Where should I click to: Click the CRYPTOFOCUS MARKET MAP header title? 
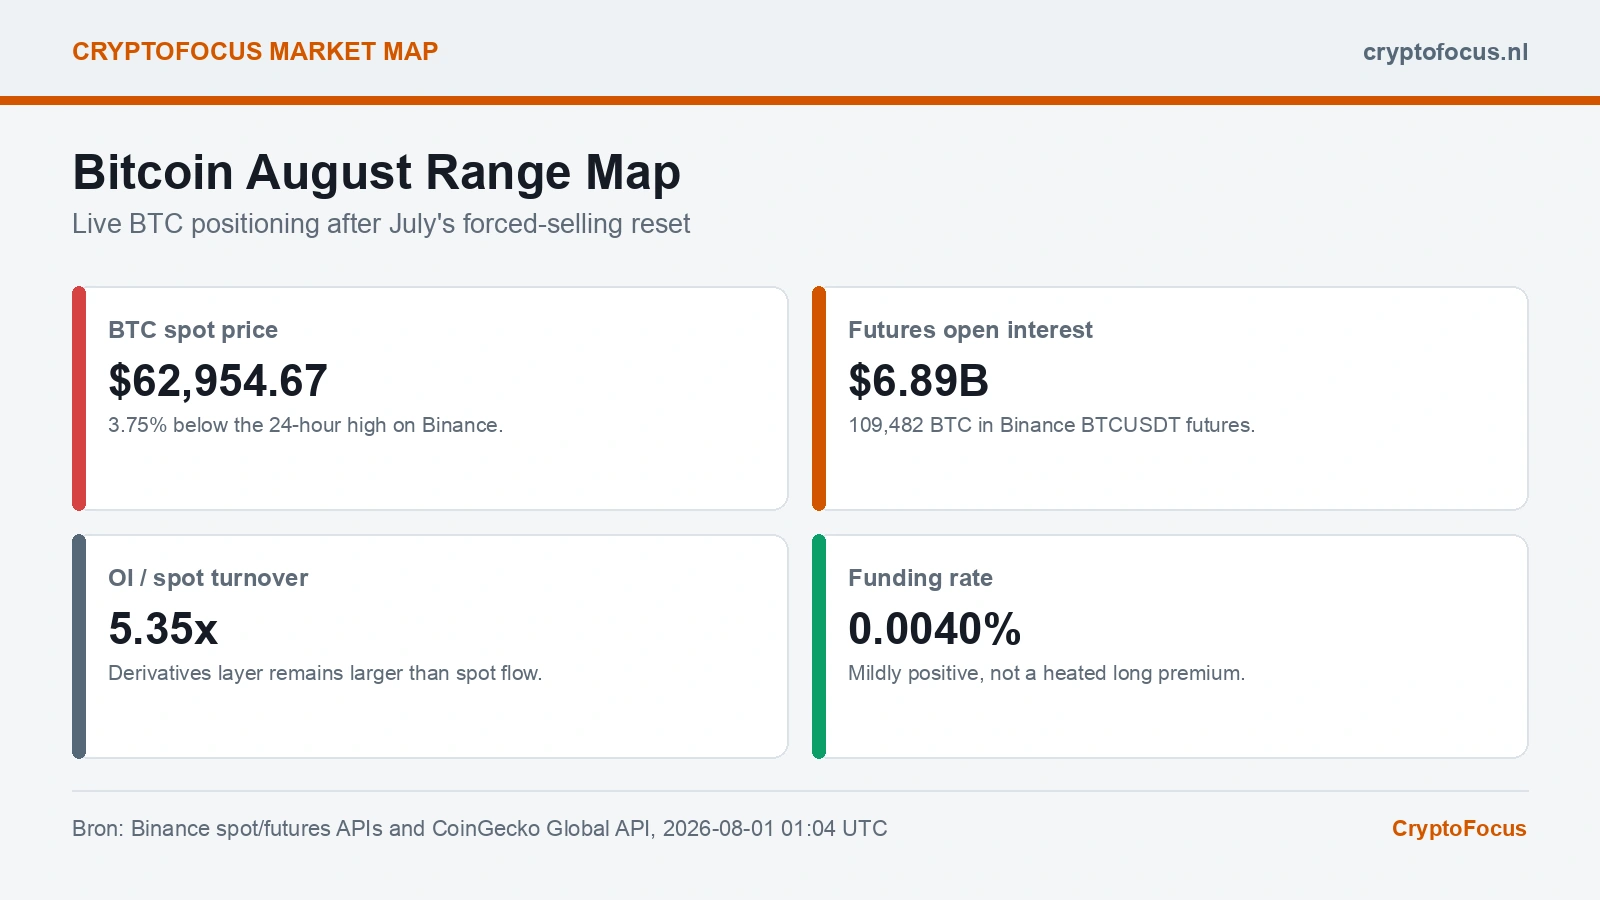click(255, 52)
